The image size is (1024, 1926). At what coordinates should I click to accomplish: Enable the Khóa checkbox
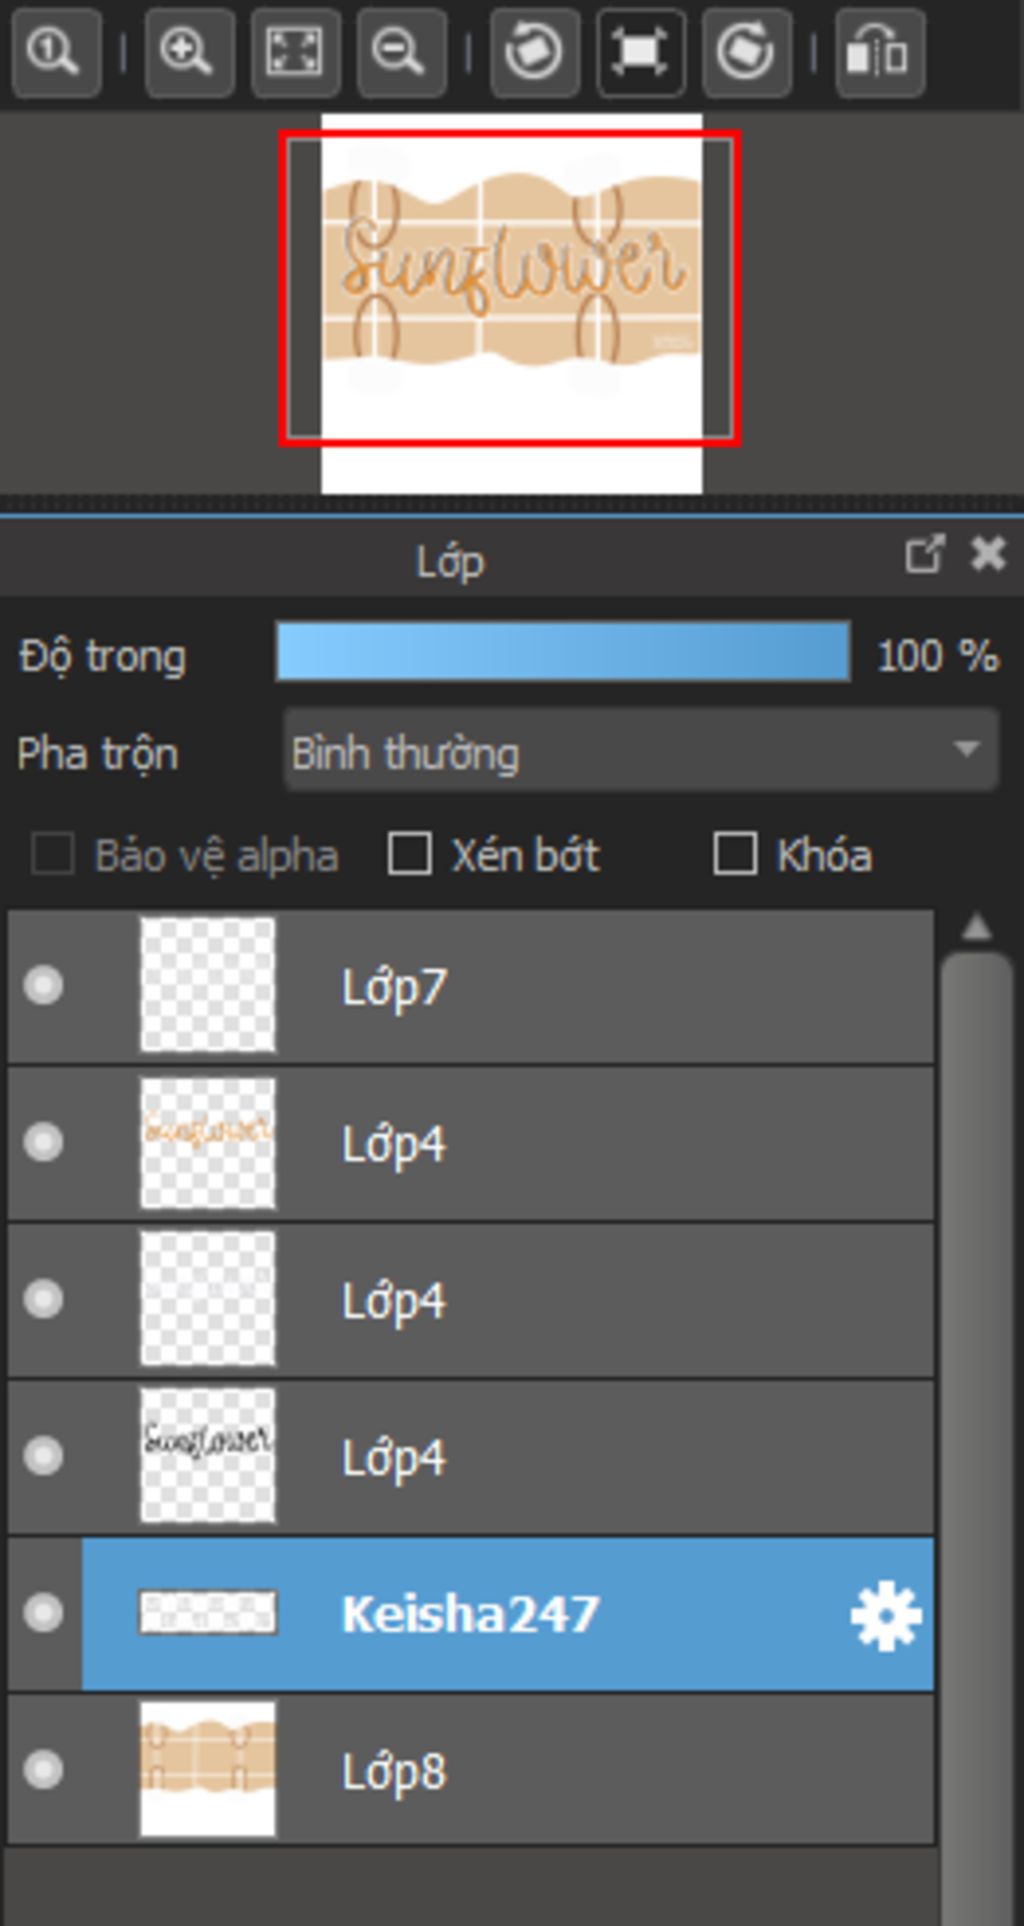point(735,855)
